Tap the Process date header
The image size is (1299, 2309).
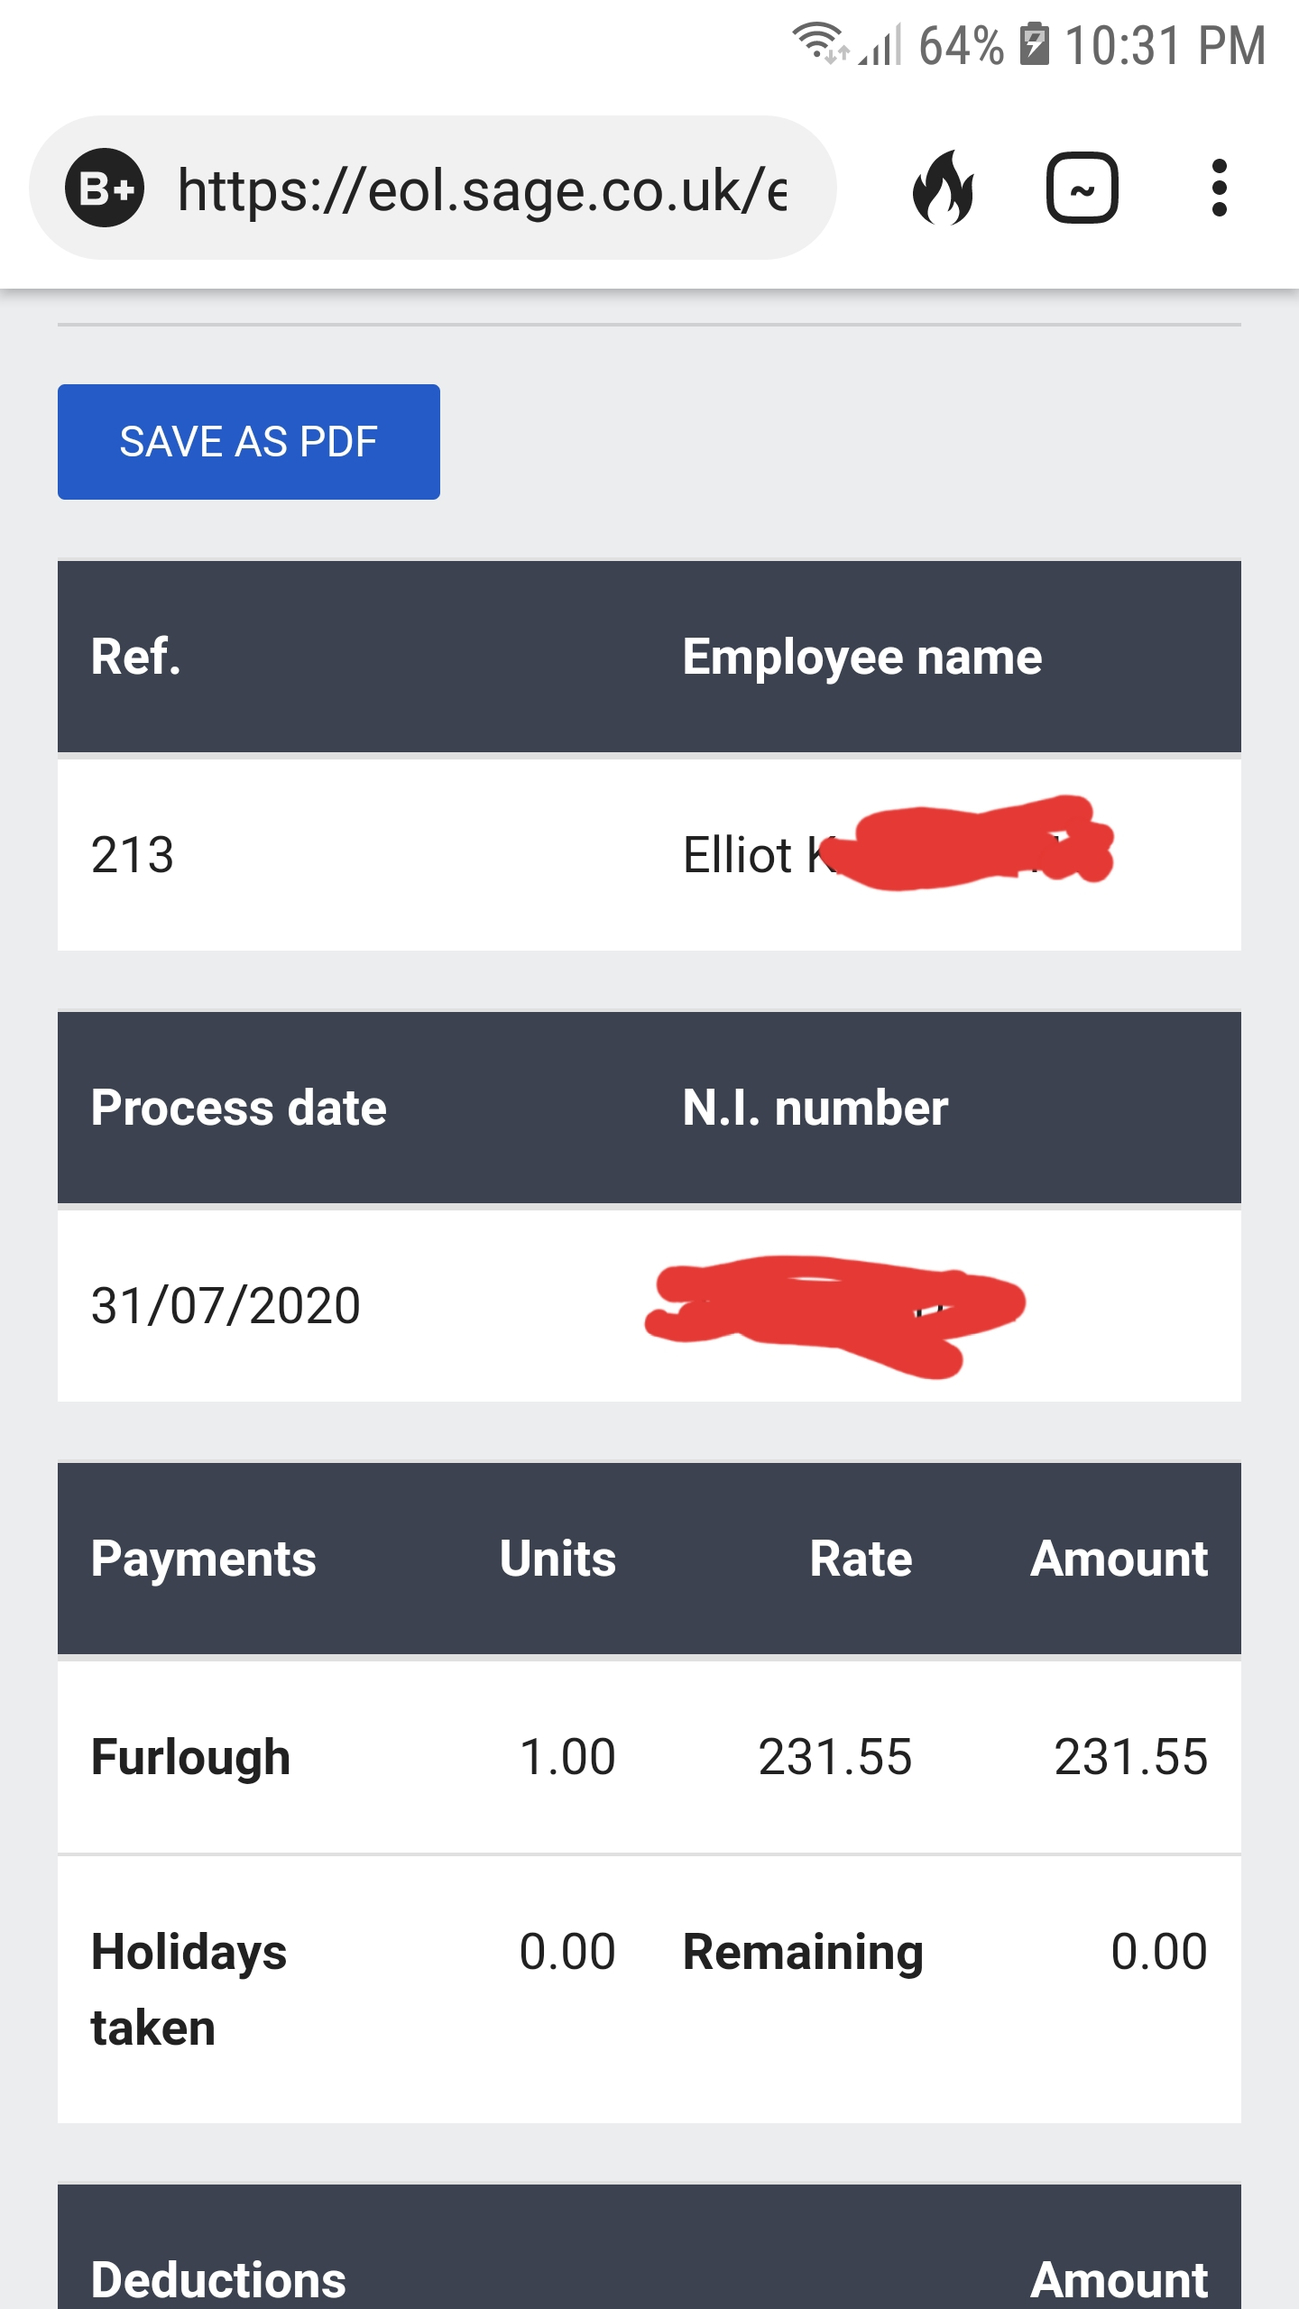(239, 1108)
